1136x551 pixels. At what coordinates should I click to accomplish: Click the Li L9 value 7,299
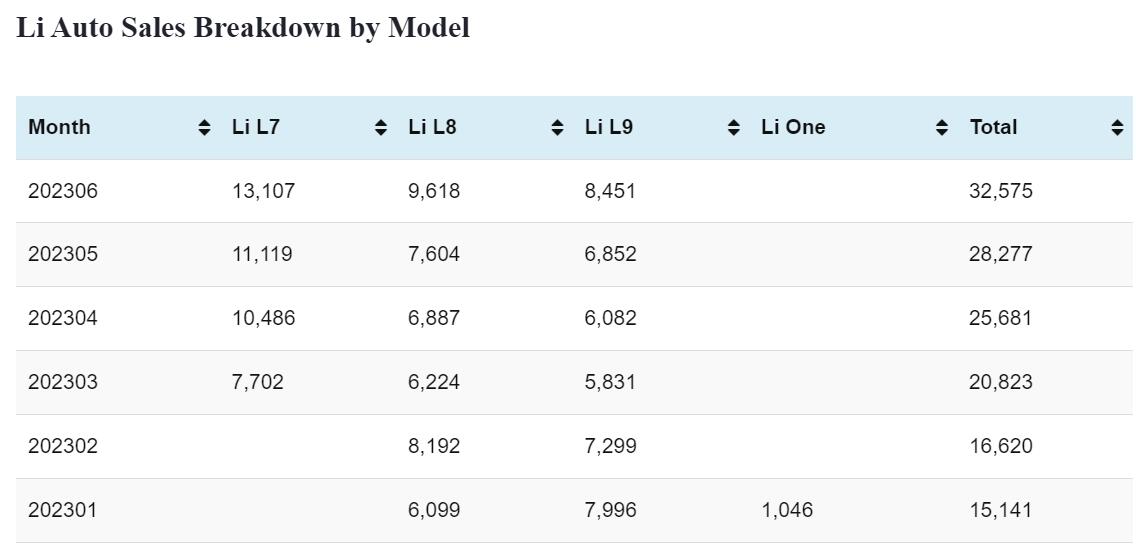point(610,446)
